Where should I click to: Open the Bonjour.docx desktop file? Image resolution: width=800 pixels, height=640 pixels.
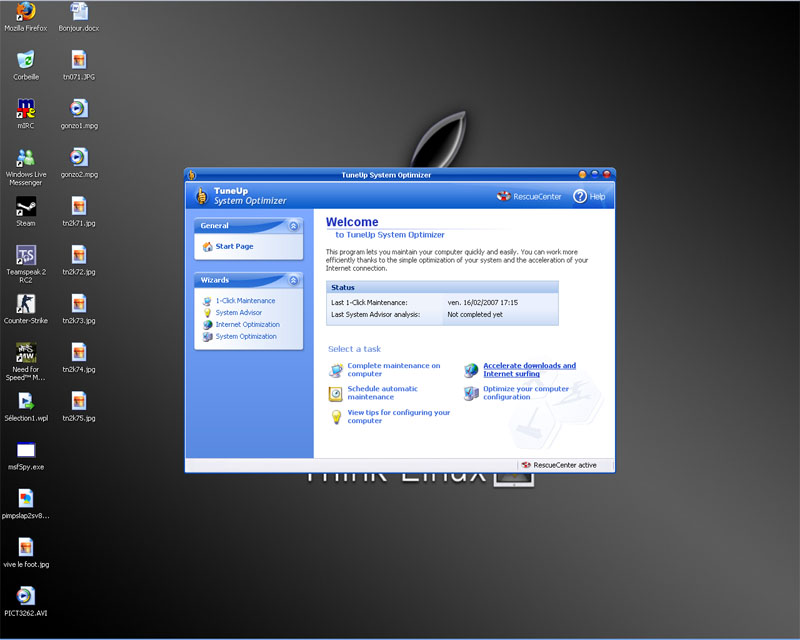click(x=79, y=16)
